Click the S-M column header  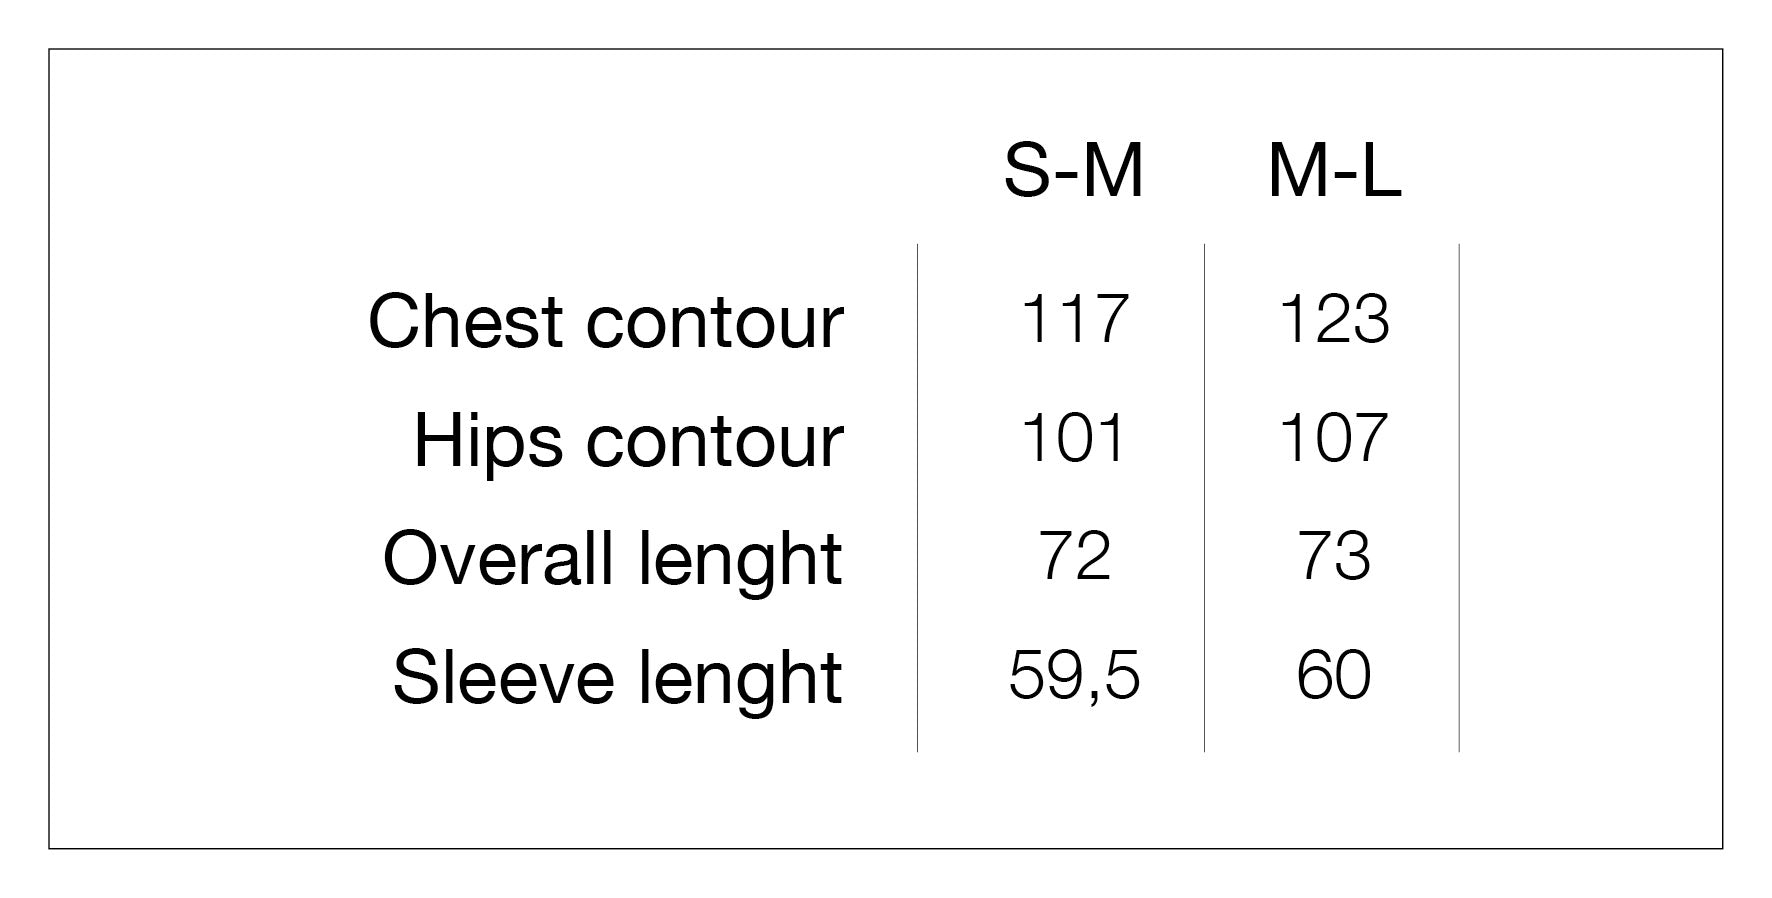(1073, 171)
